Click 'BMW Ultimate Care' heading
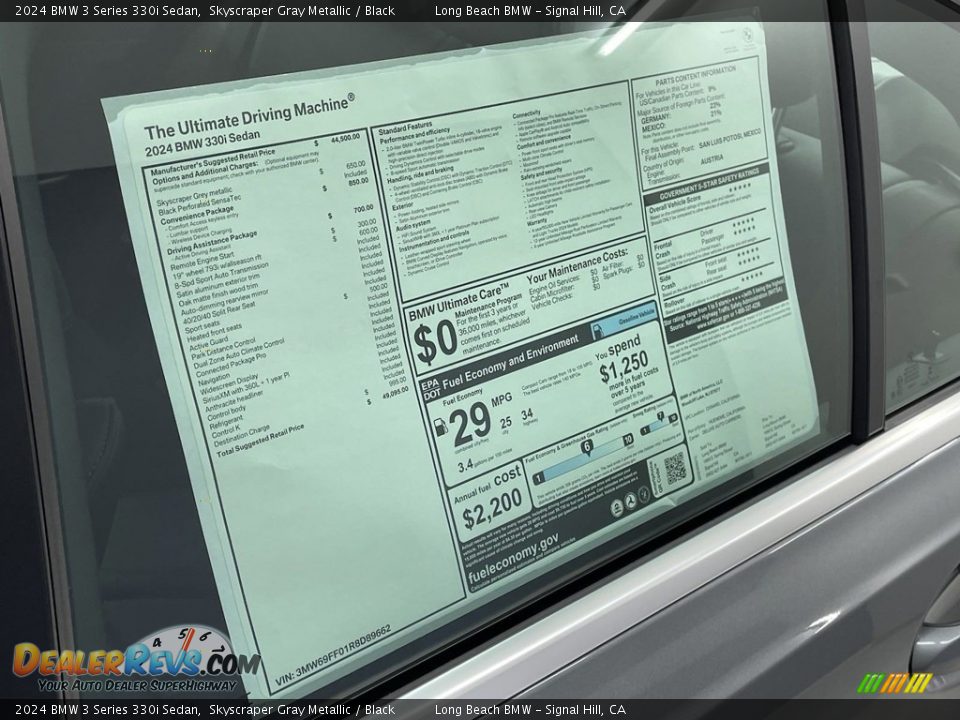The width and height of the screenshot is (960, 720). (x=459, y=302)
